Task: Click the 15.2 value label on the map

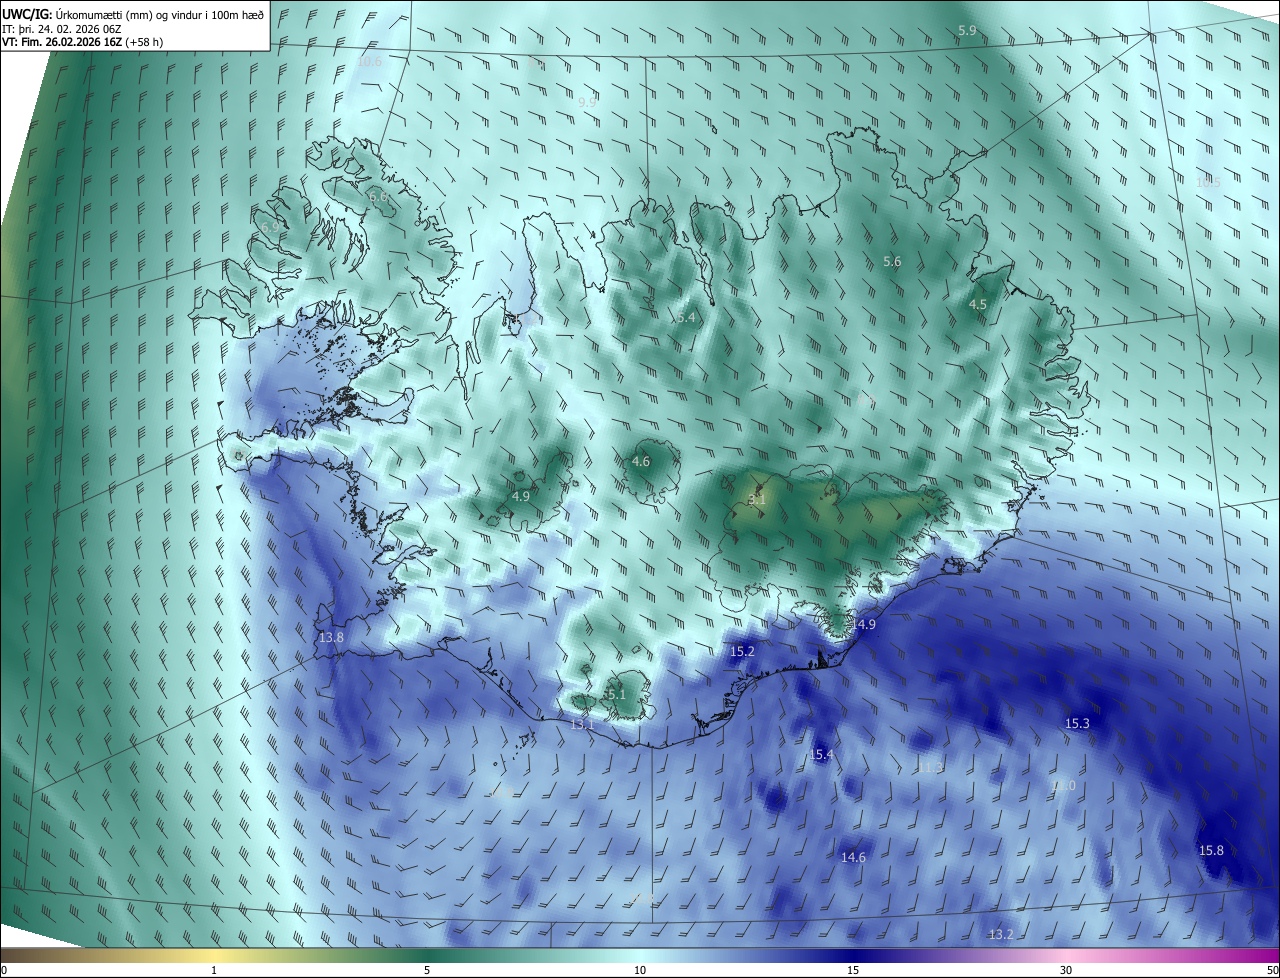Action: [x=742, y=651]
